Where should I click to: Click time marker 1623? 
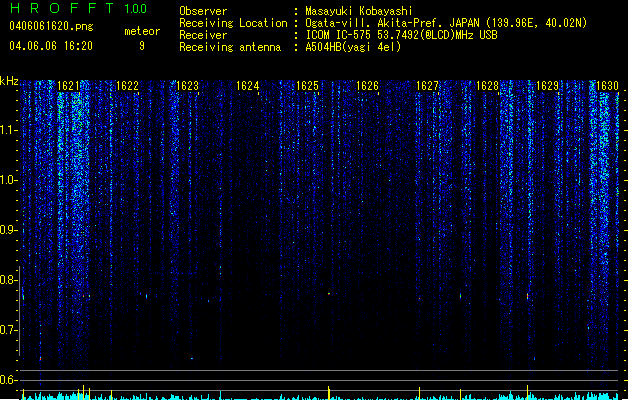click(187, 86)
